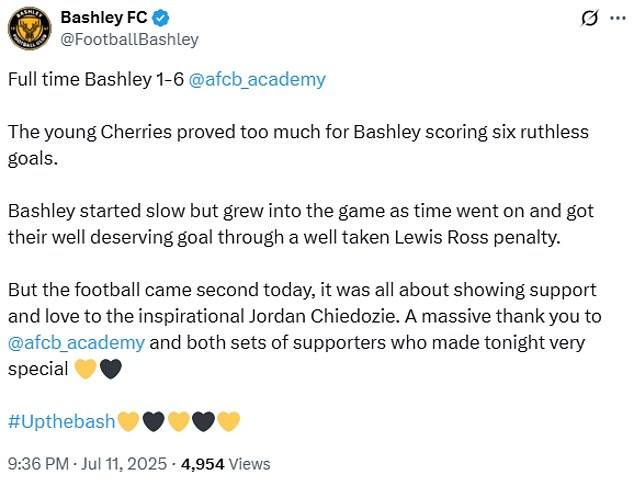The height and width of the screenshot is (486, 634).
Task: Click the Bashley FC profile avatar
Action: pos(30,28)
